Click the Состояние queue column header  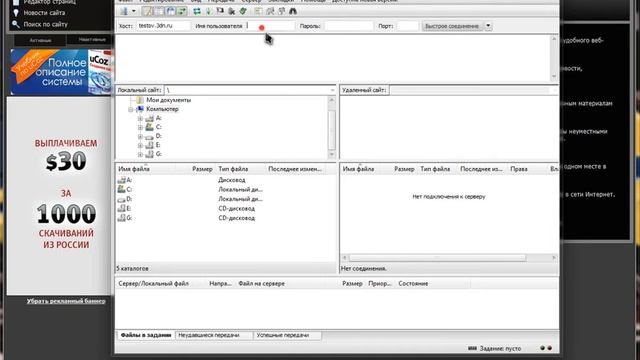click(432, 284)
